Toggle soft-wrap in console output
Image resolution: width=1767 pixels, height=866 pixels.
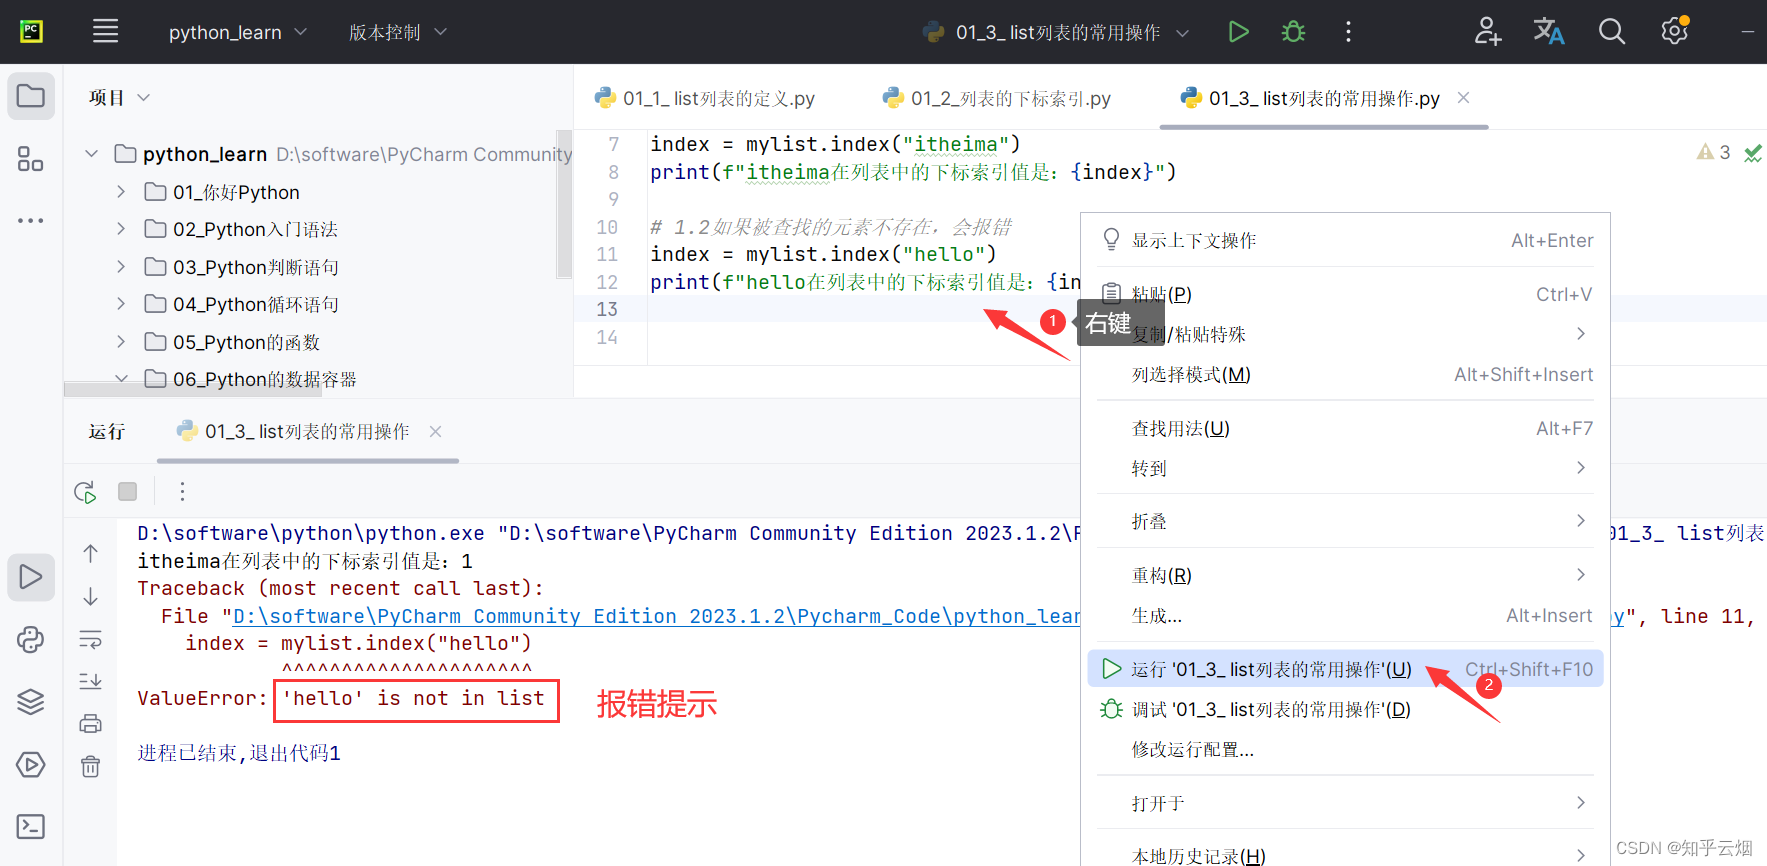tap(90, 639)
